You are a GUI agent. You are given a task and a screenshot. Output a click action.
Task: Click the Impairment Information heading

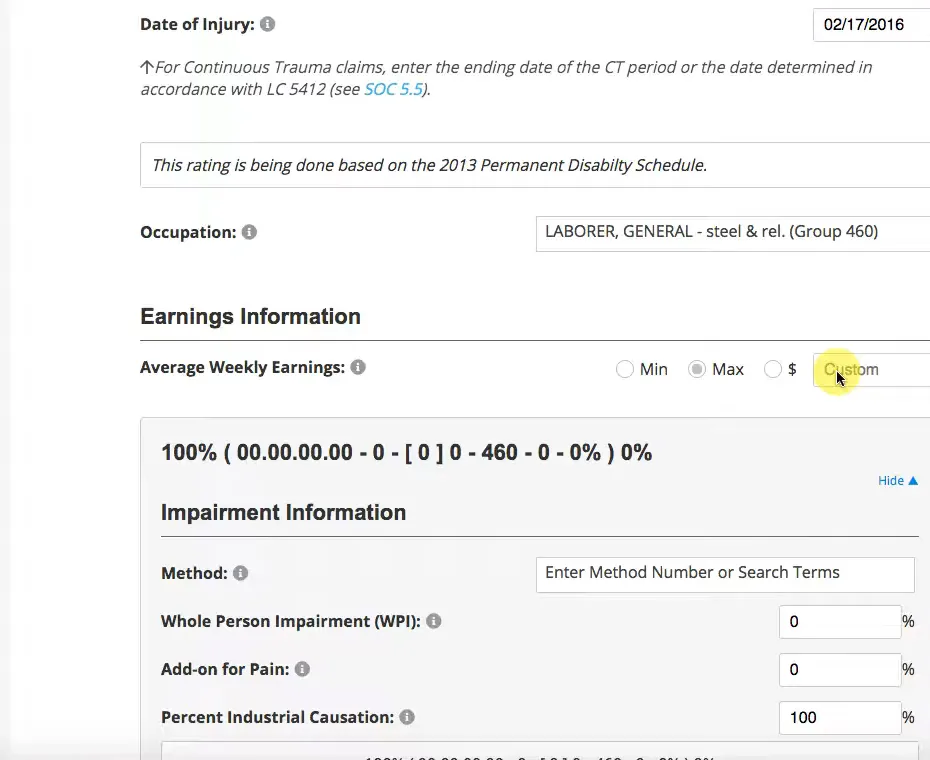(284, 513)
